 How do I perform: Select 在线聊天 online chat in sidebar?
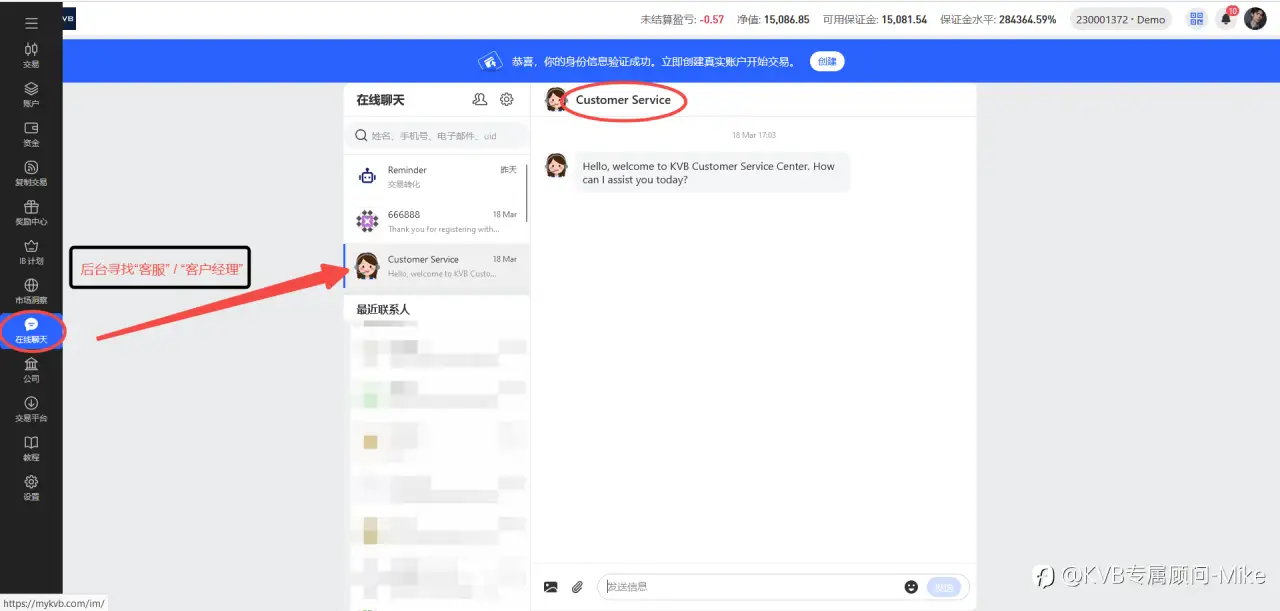31,330
